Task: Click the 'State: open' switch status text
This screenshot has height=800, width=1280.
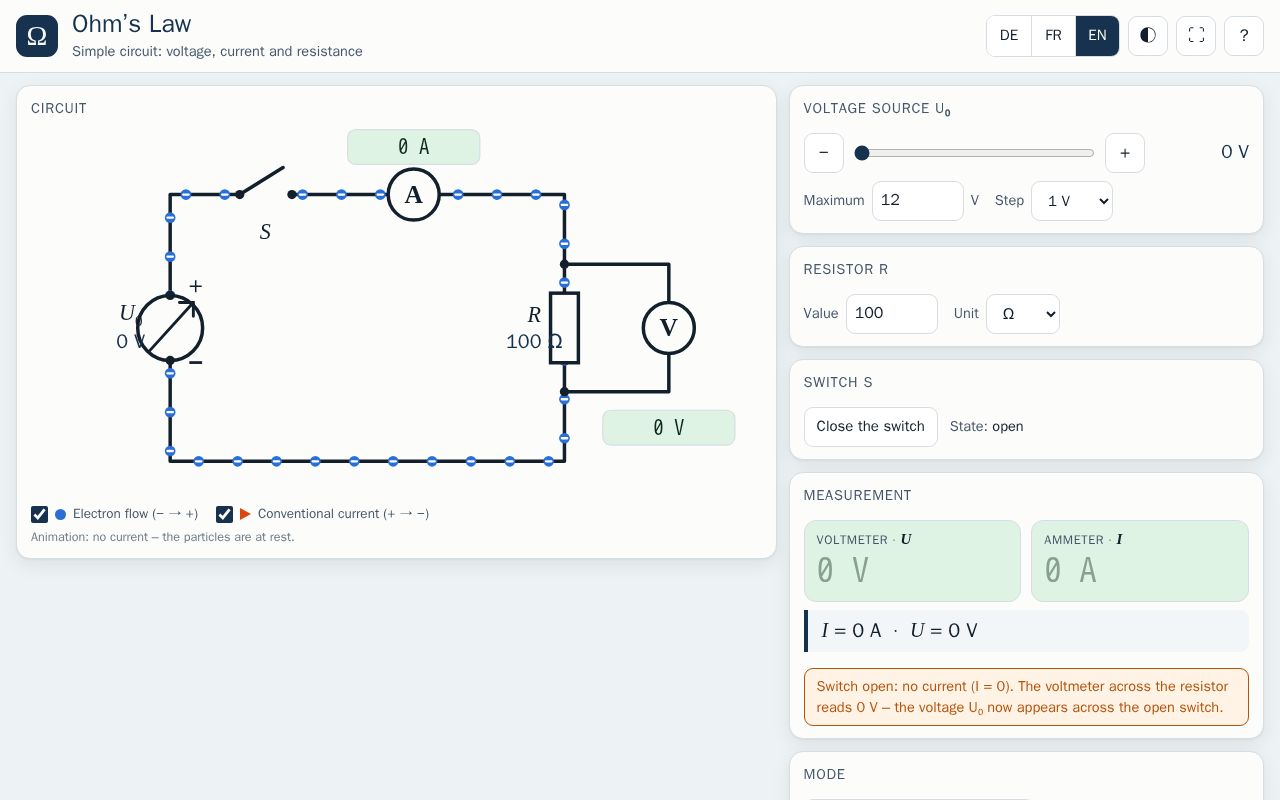Action: 987,427
